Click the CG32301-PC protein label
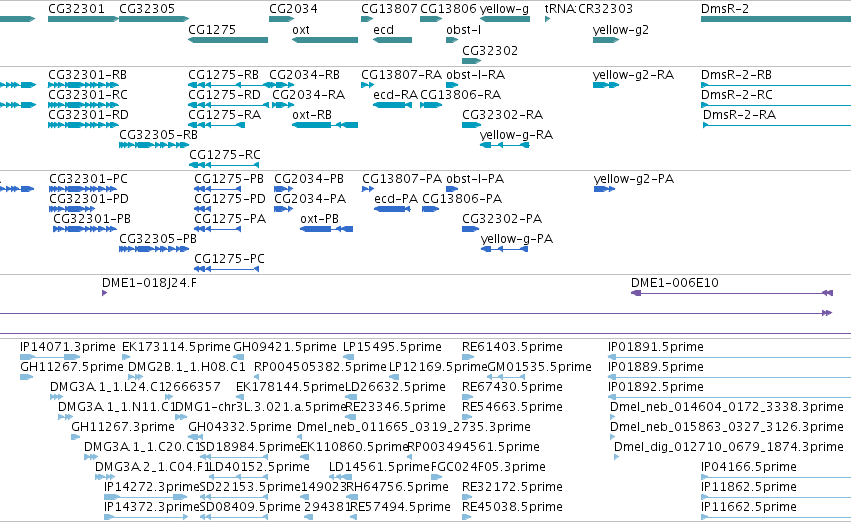The height and width of the screenshot is (522, 851). (x=88, y=179)
